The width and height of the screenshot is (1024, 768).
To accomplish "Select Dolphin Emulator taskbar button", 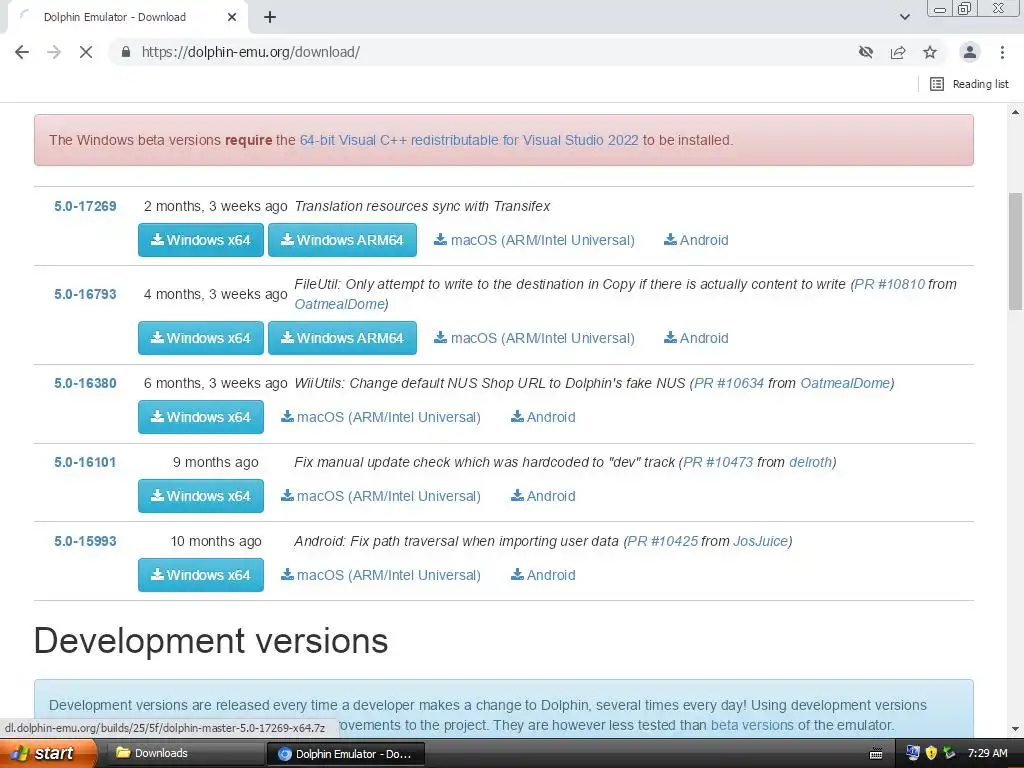I will (x=346, y=754).
